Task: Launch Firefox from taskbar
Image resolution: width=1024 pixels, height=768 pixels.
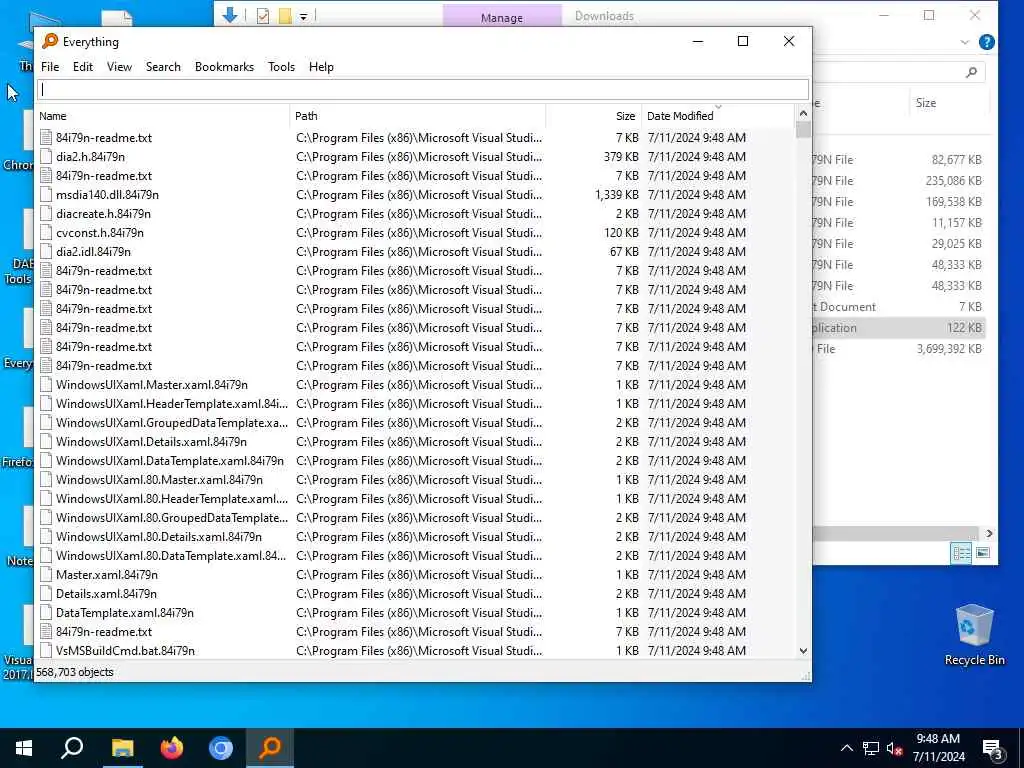Action: click(x=172, y=748)
